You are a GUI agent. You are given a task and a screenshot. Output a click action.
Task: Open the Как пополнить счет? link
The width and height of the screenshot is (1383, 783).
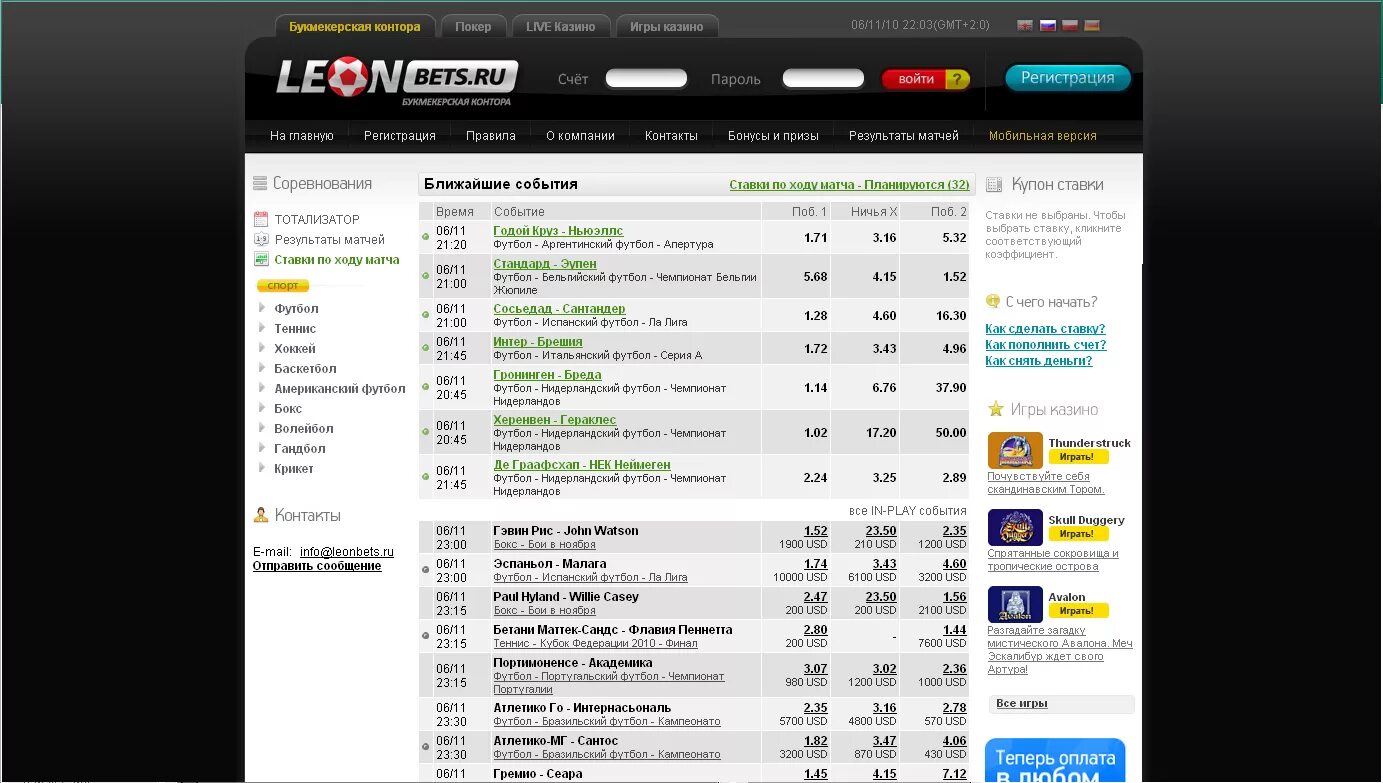[1045, 345]
